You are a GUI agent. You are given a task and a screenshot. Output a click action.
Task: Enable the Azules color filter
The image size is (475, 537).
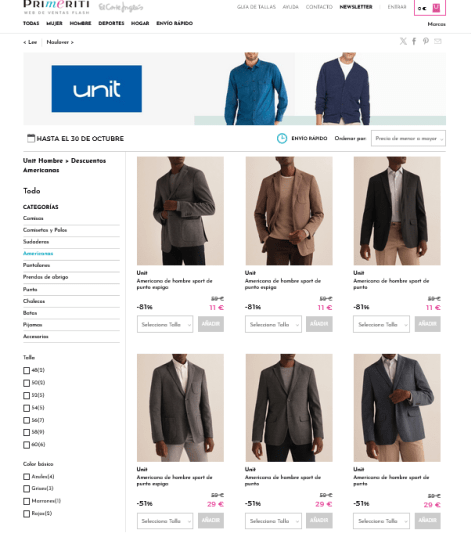(26, 480)
